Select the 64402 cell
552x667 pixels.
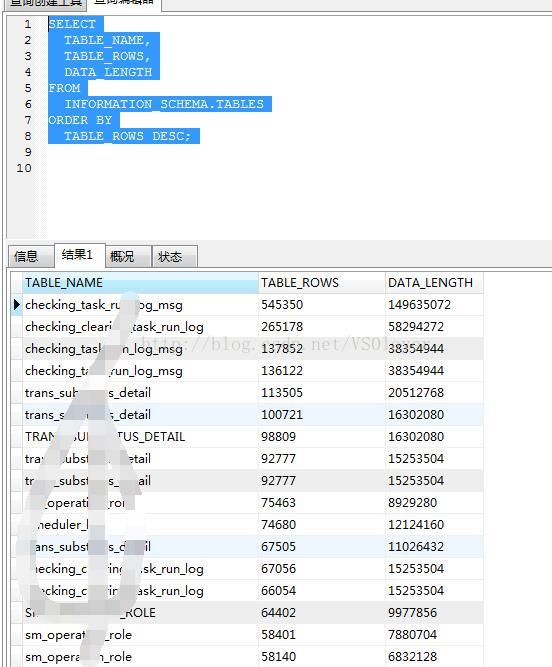point(321,613)
